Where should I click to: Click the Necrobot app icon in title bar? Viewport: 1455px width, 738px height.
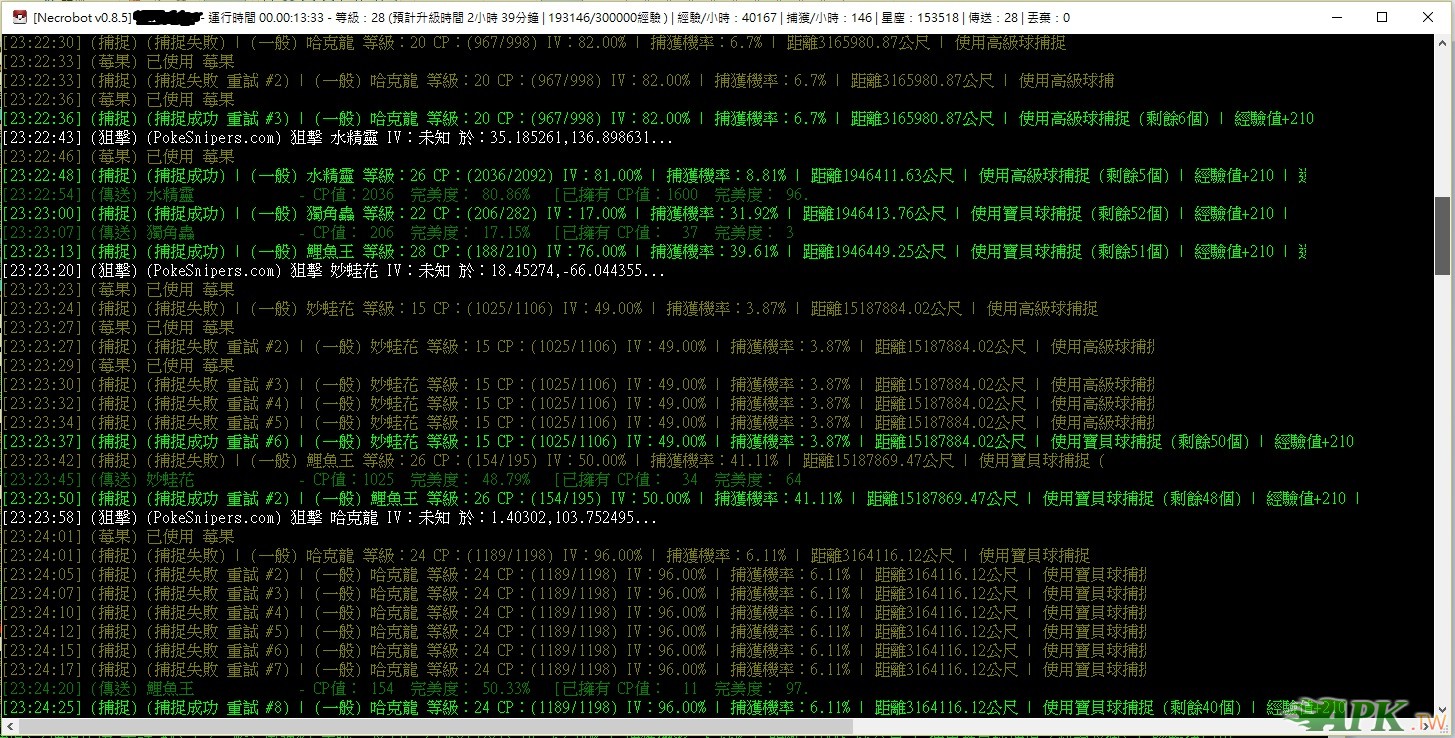point(17,17)
